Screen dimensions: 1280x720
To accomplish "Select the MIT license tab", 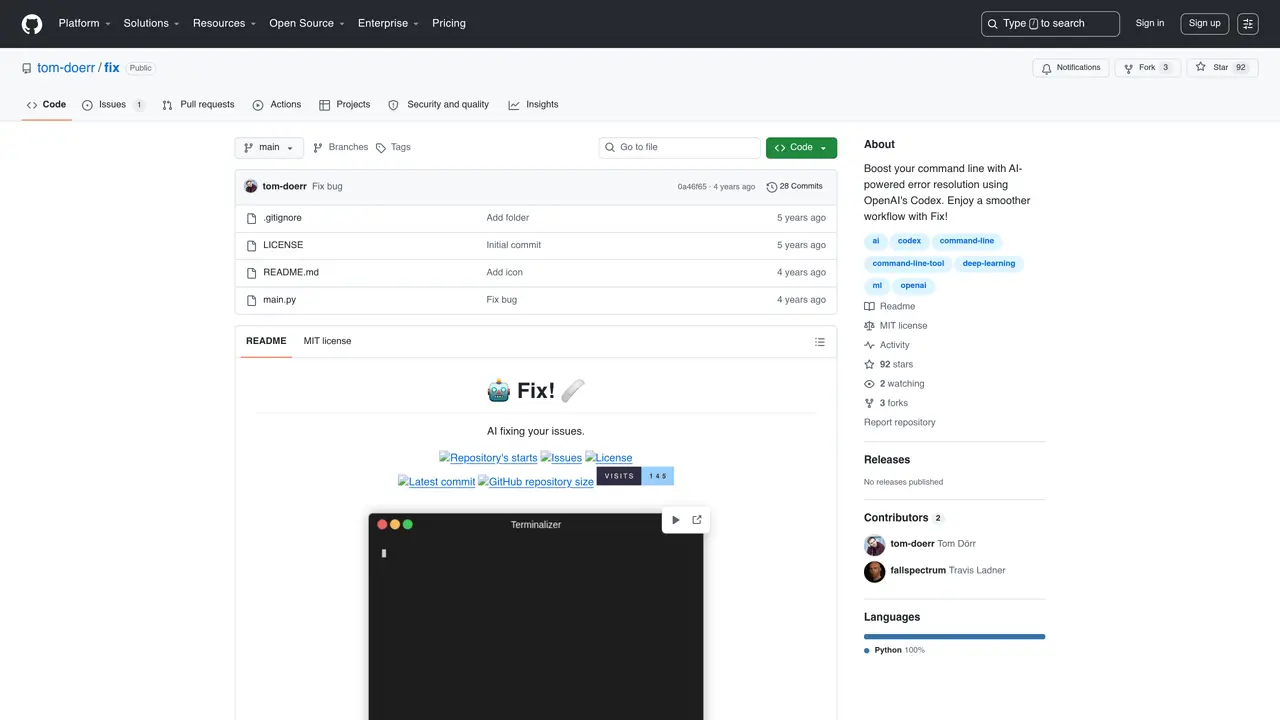I will 327,341.
